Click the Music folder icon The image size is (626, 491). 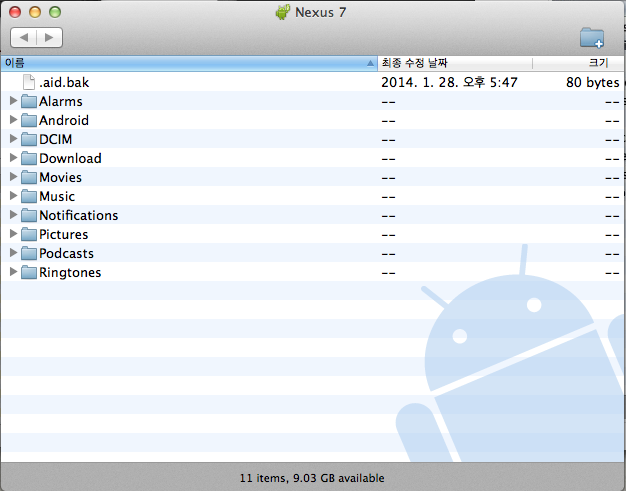[29, 196]
